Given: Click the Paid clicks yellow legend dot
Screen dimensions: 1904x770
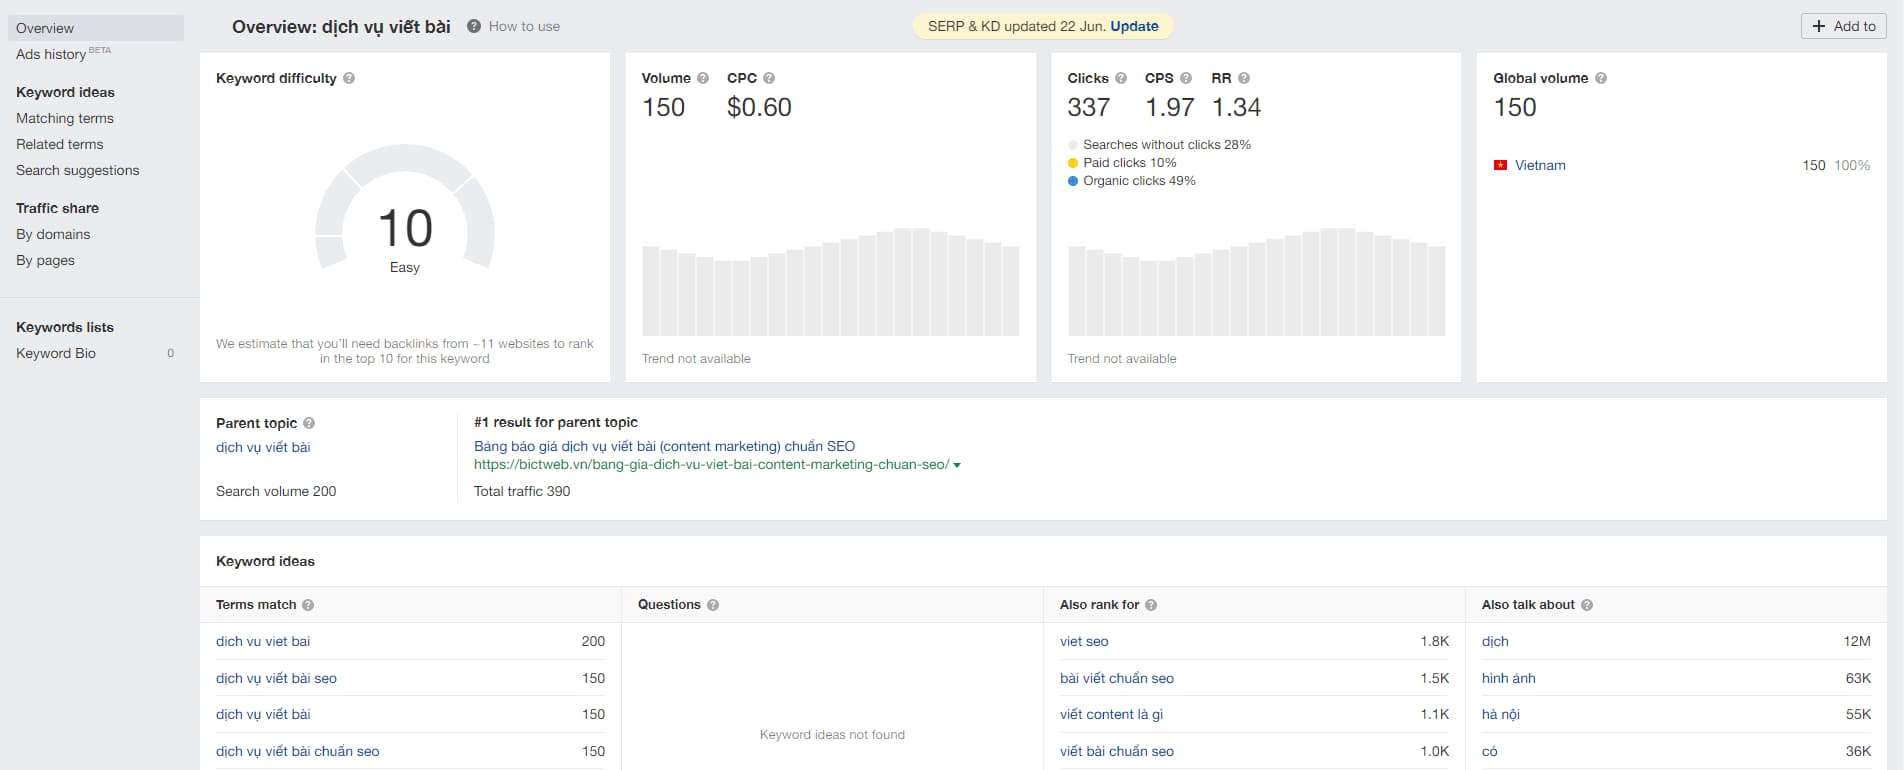Looking at the screenshot, I should pos(1073,163).
